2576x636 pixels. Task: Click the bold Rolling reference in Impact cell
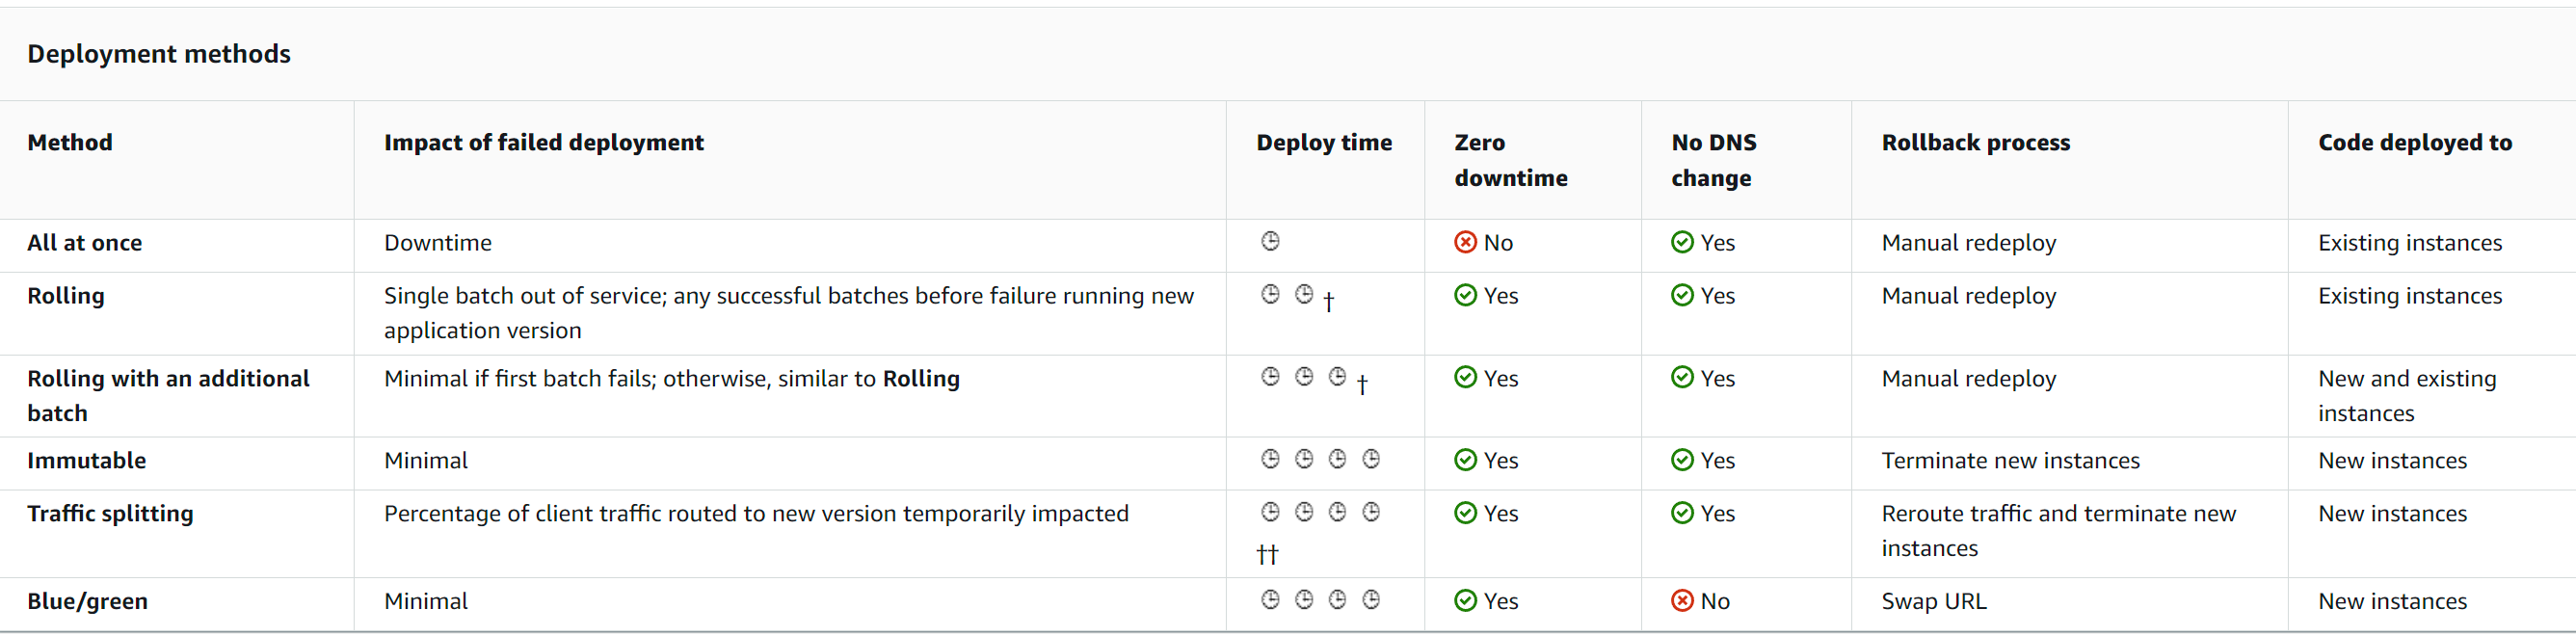click(x=921, y=379)
